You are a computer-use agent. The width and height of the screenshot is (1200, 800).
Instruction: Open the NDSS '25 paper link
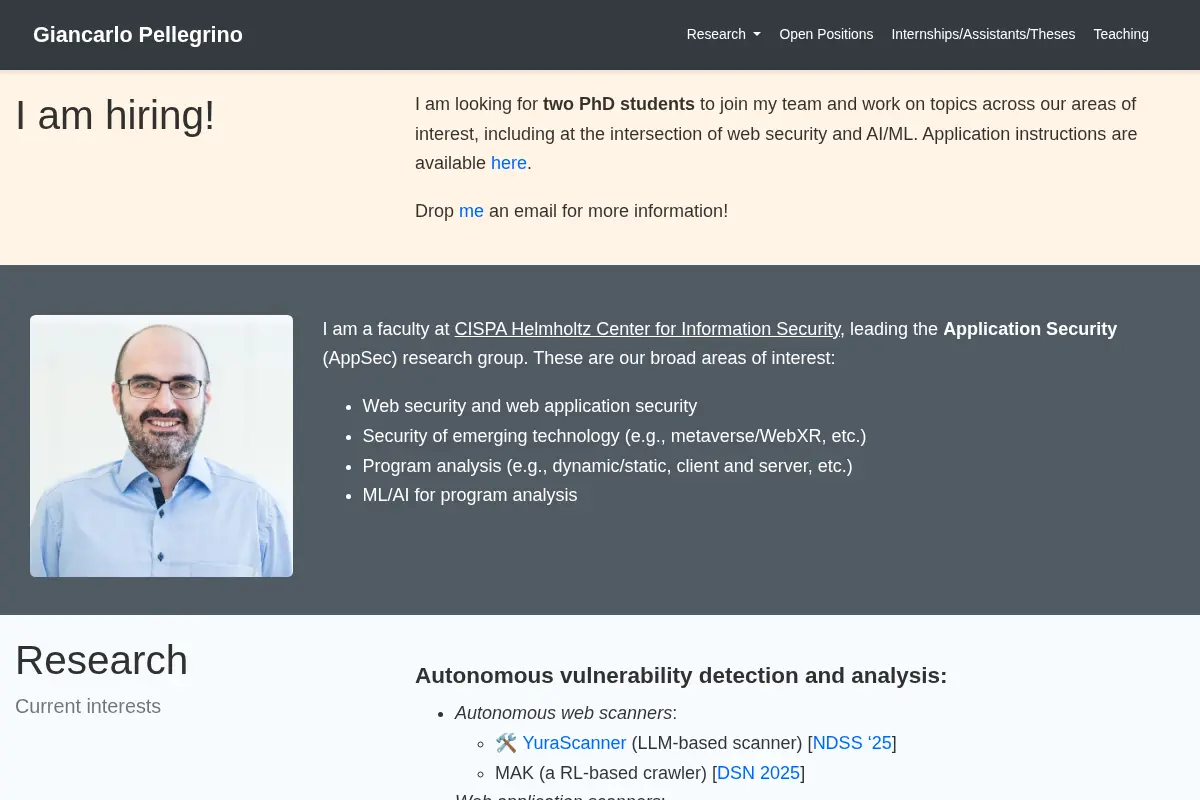(852, 743)
